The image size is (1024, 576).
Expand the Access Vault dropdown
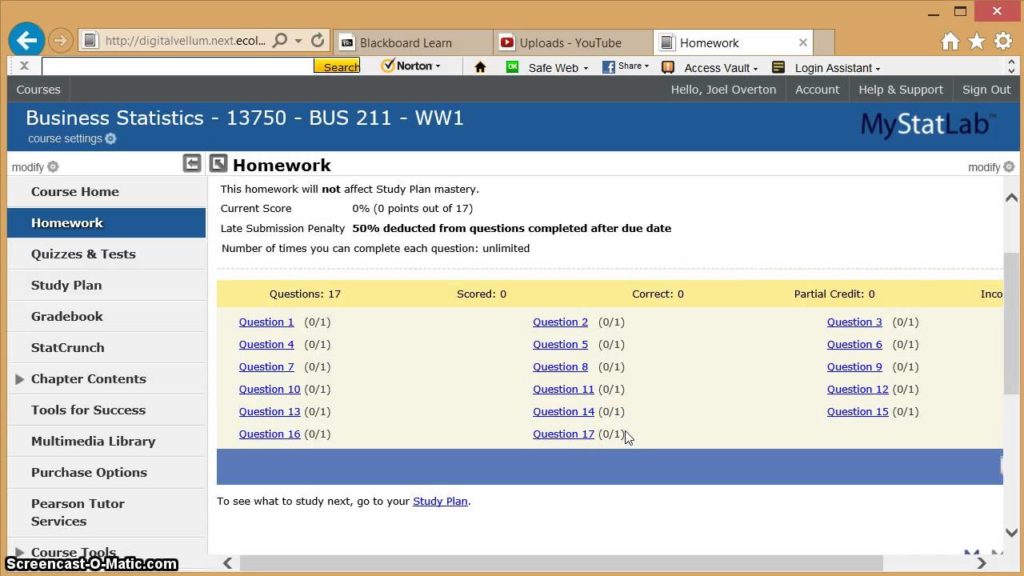tap(720, 67)
